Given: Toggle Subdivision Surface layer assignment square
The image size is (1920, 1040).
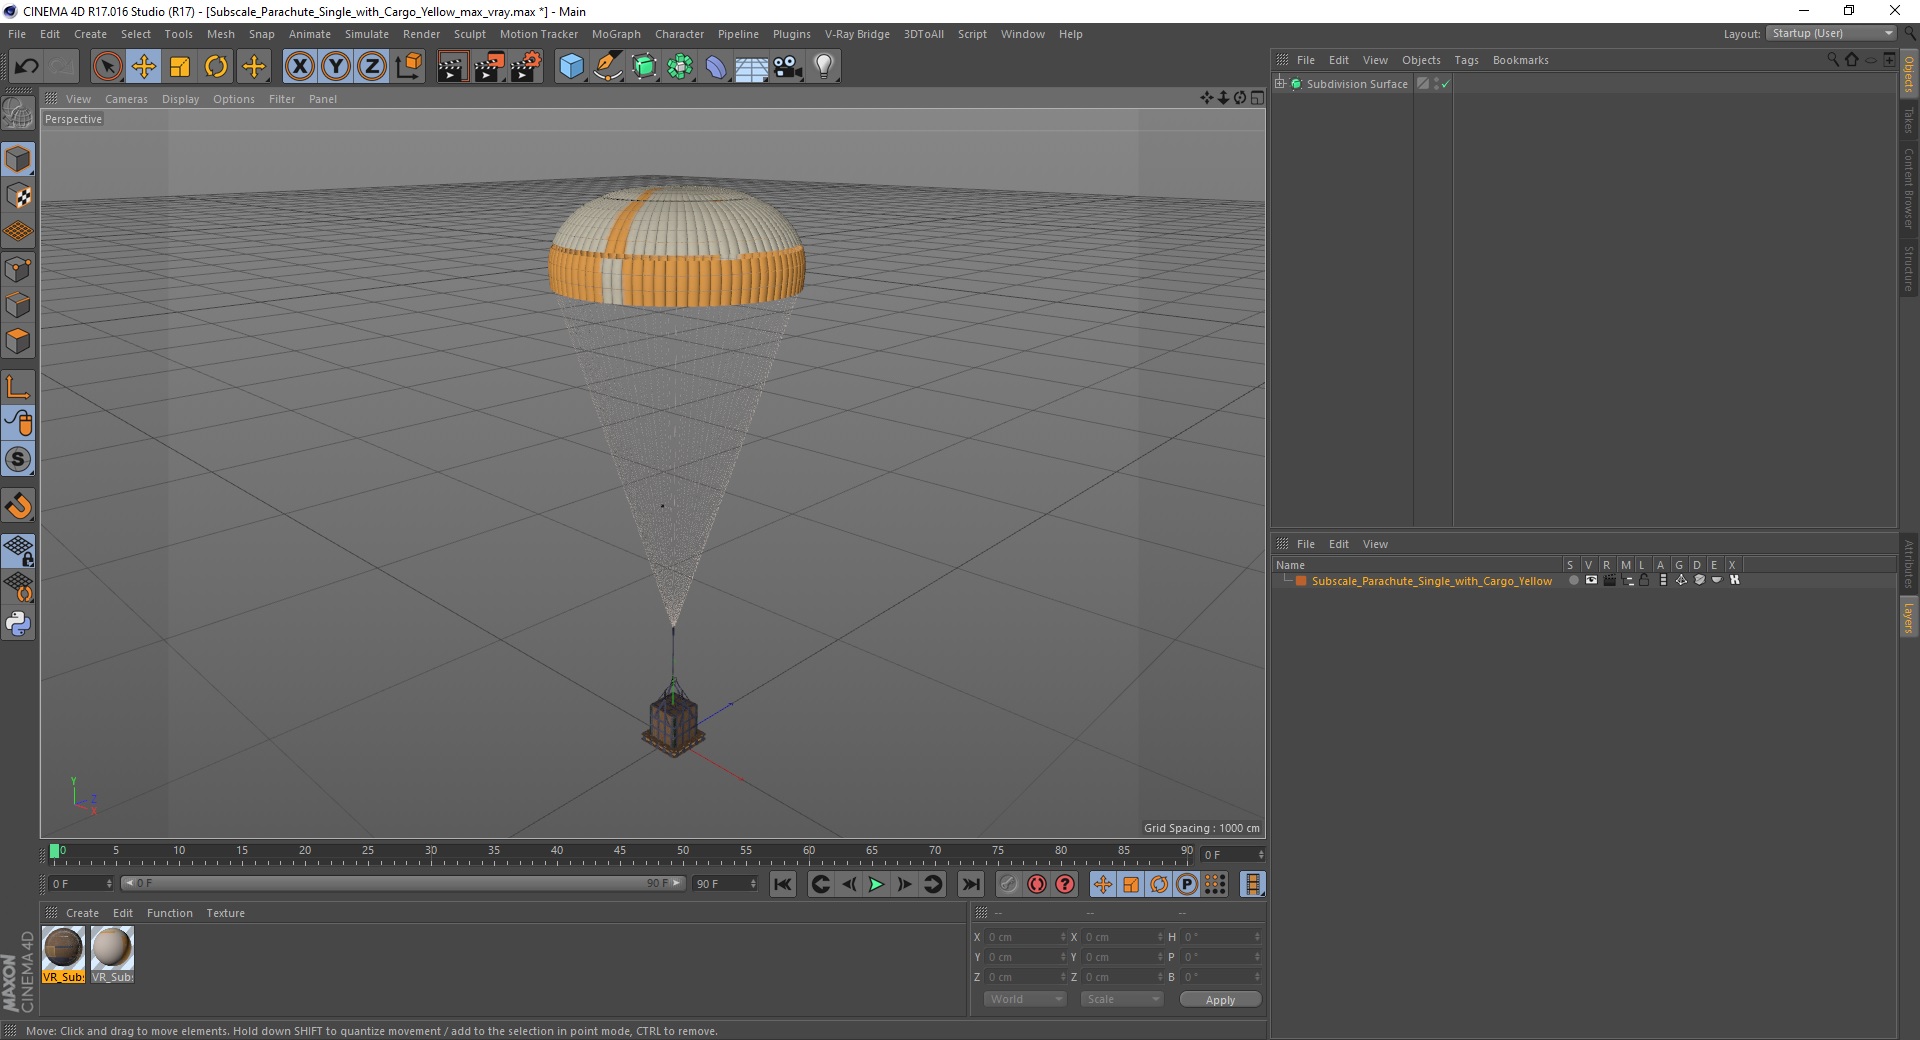Looking at the screenshot, I should 1423,84.
